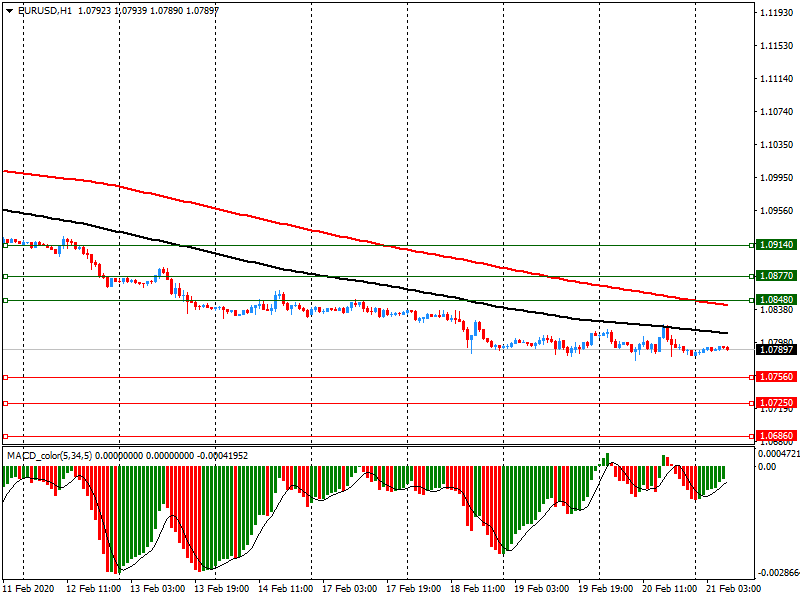The image size is (800, 600).
Task: Select the square handle of the 1.08480 line
Action: tap(6, 300)
